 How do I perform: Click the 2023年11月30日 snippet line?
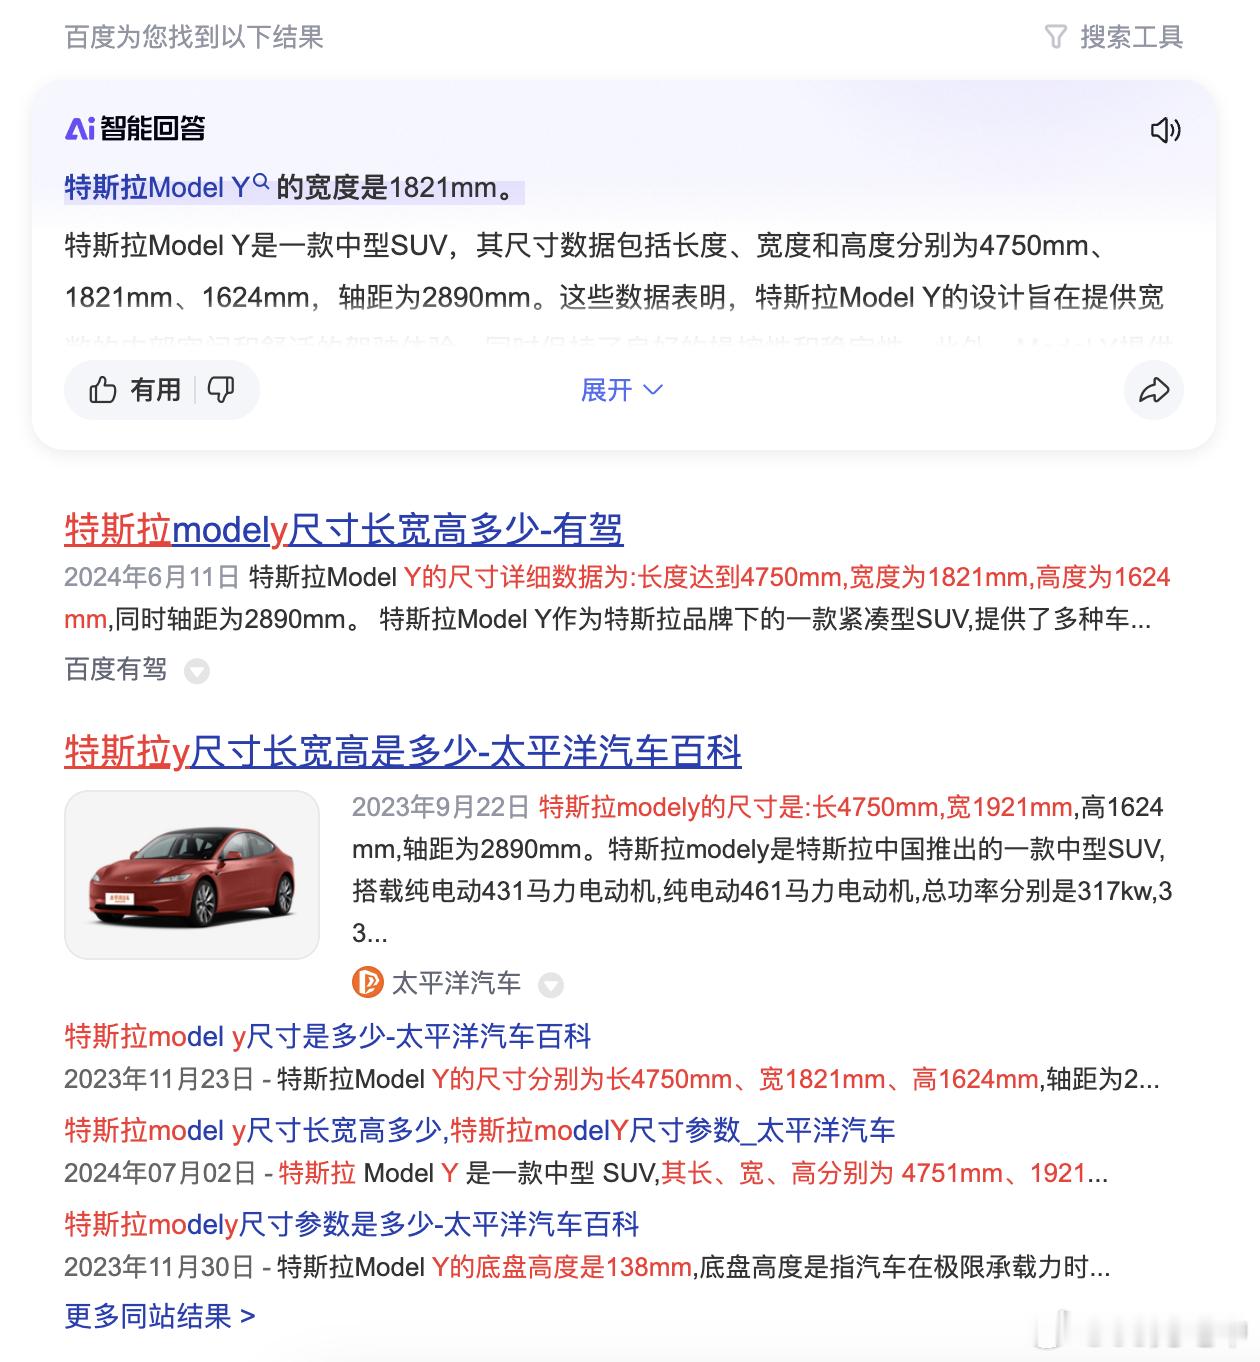click(x=587, y=1267)
